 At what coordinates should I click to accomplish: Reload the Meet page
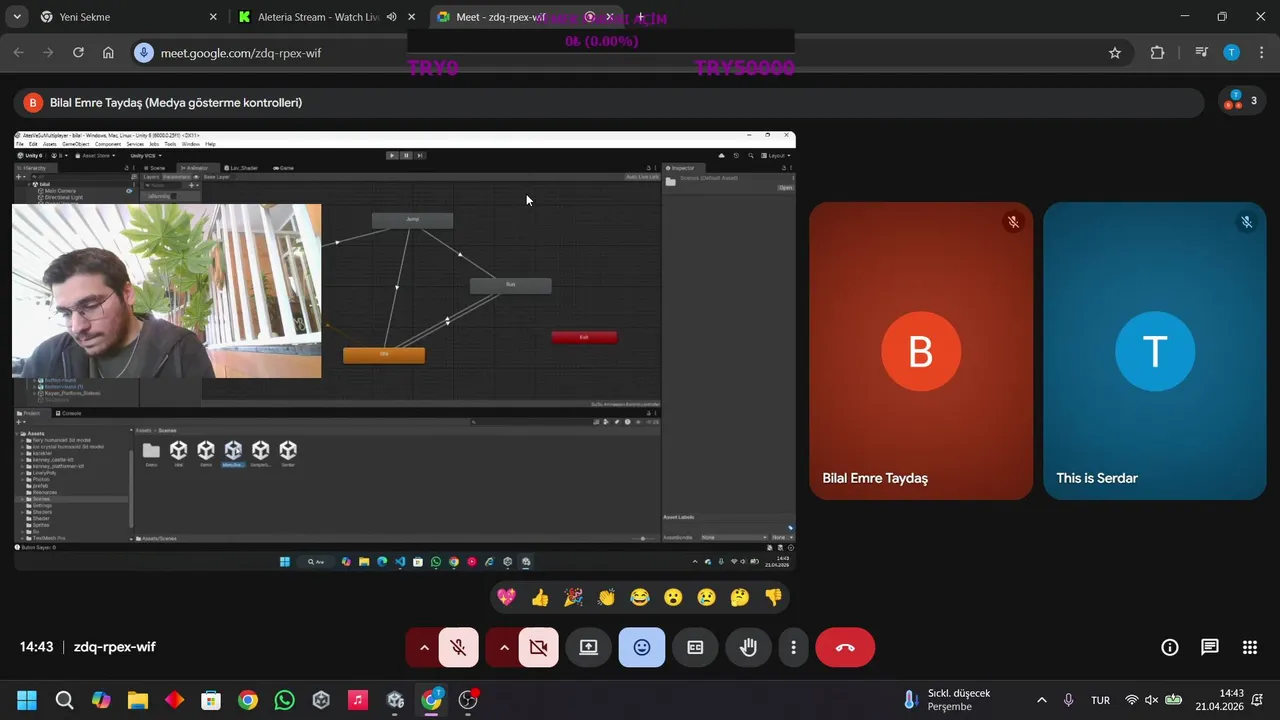[78, 53]
